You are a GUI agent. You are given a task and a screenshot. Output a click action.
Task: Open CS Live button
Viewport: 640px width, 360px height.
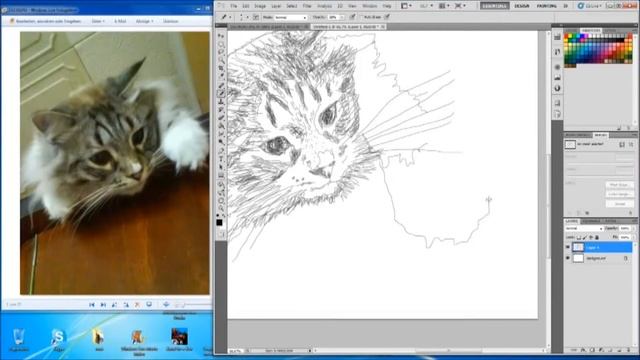[x=590, y=6]
